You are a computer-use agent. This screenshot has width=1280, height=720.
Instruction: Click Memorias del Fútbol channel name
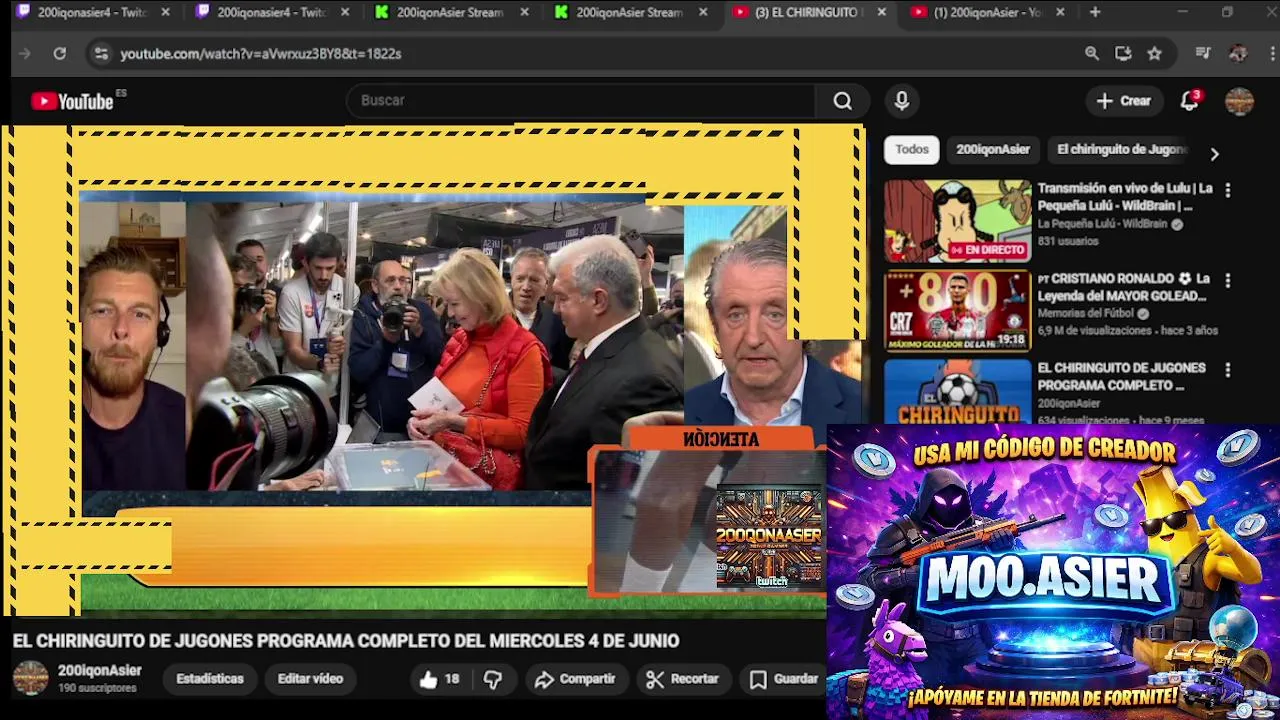tap(1086, 314)
